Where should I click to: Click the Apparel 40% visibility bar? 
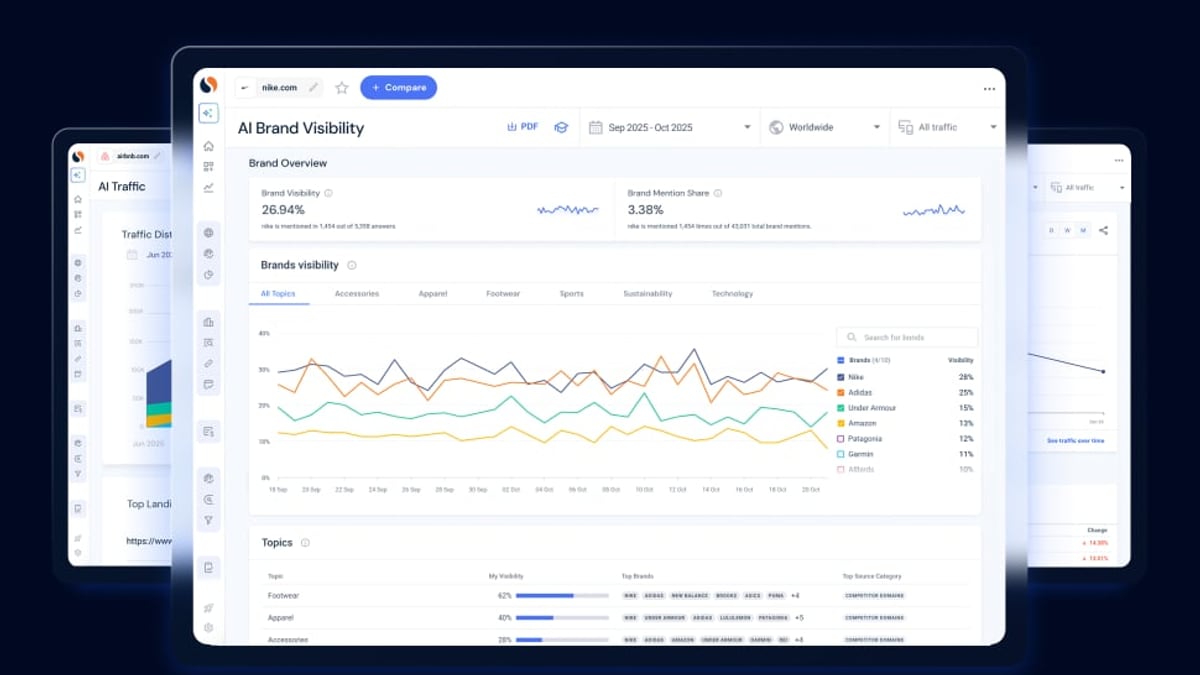(562, 618)
